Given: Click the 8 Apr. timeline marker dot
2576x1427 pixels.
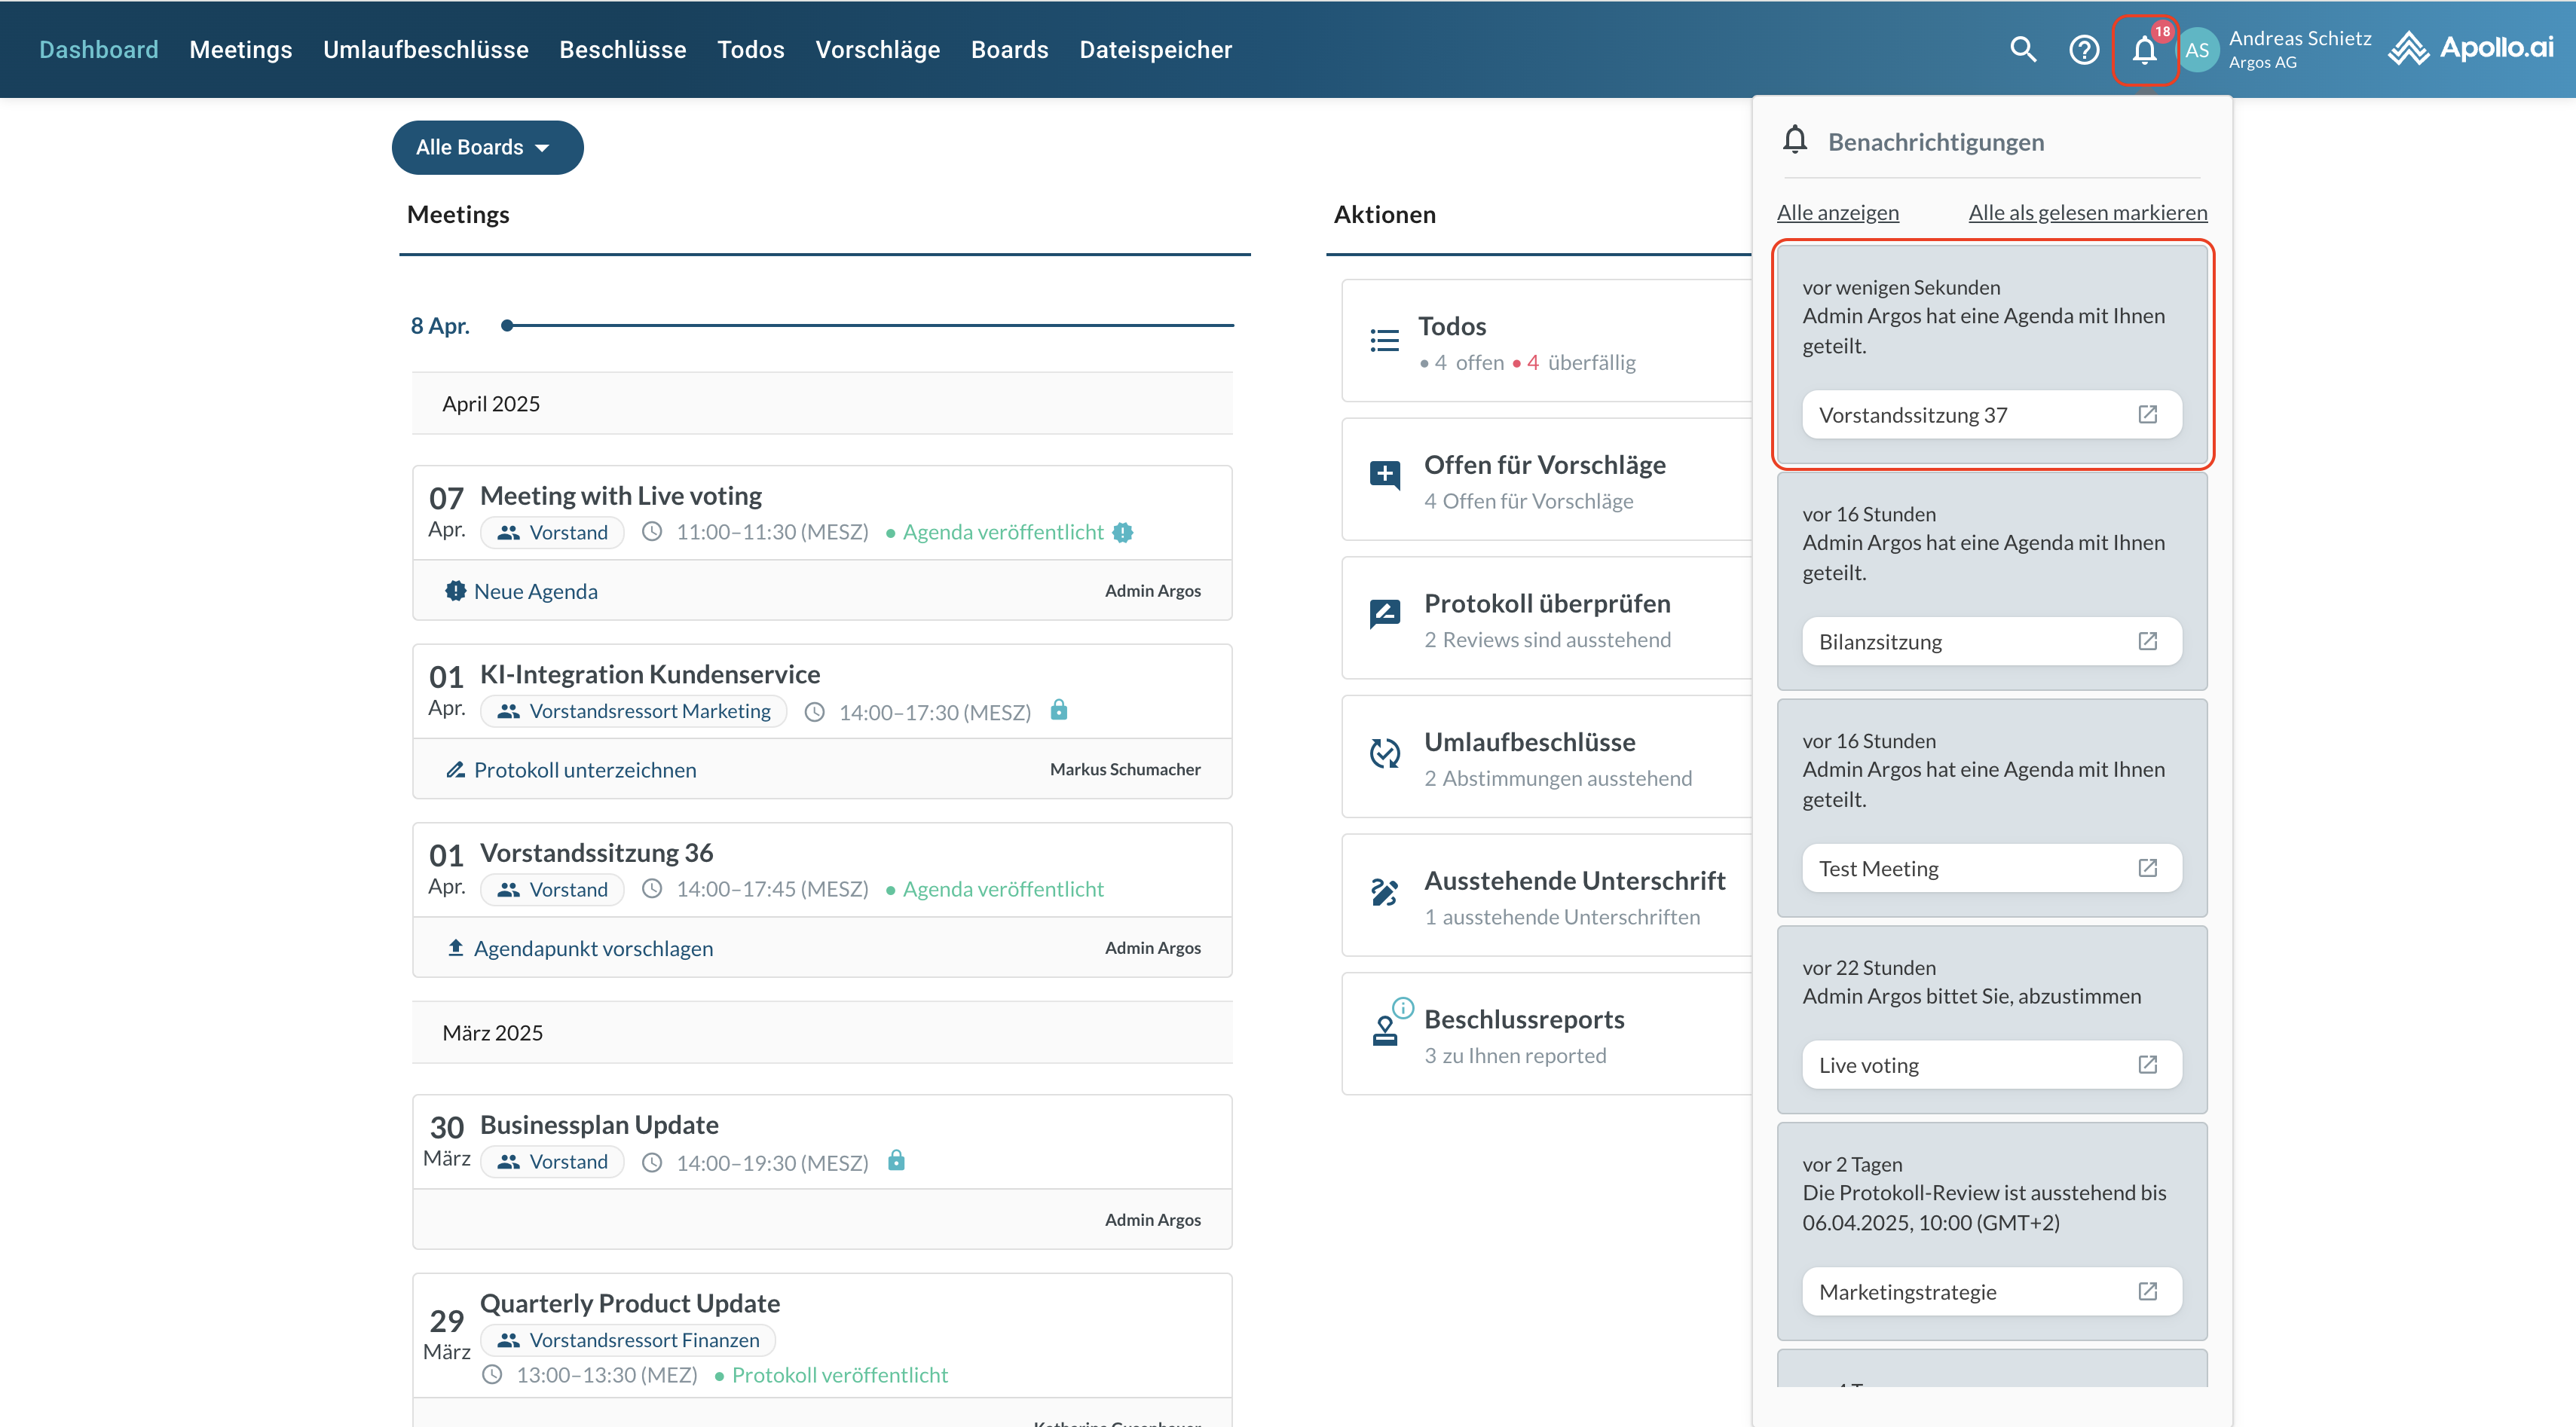Looking at the screenshot, I should point(507,325).
